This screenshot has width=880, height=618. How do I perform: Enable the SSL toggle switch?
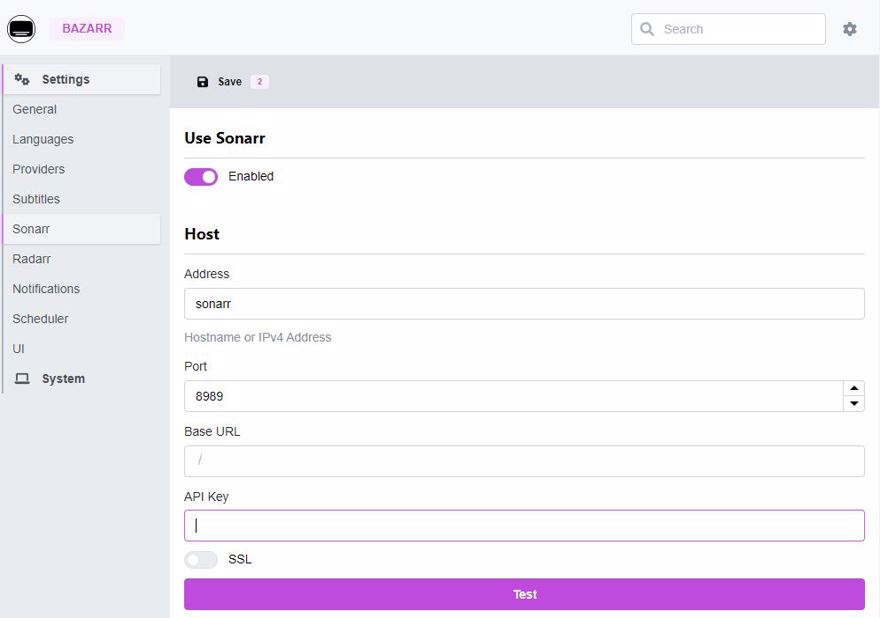201,560
